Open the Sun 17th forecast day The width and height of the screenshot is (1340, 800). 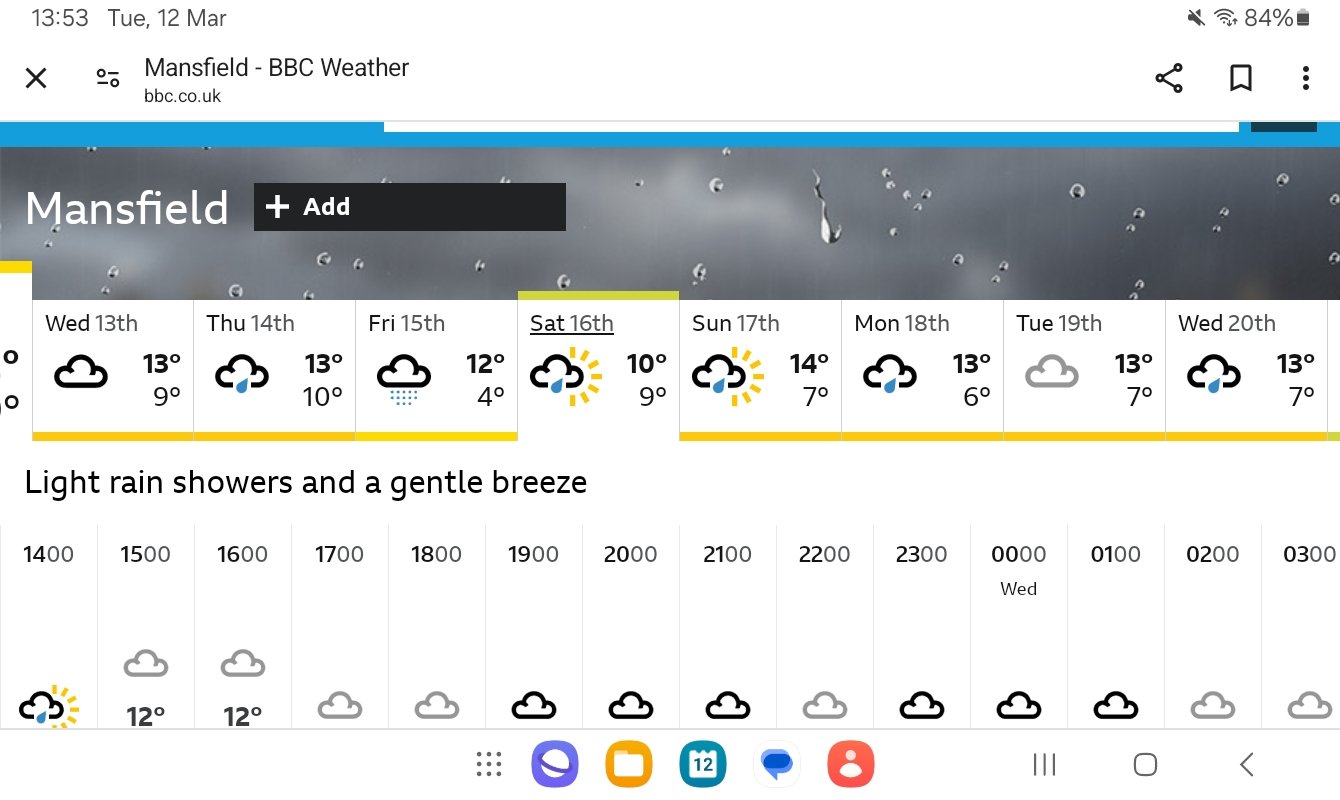[760, 370]
